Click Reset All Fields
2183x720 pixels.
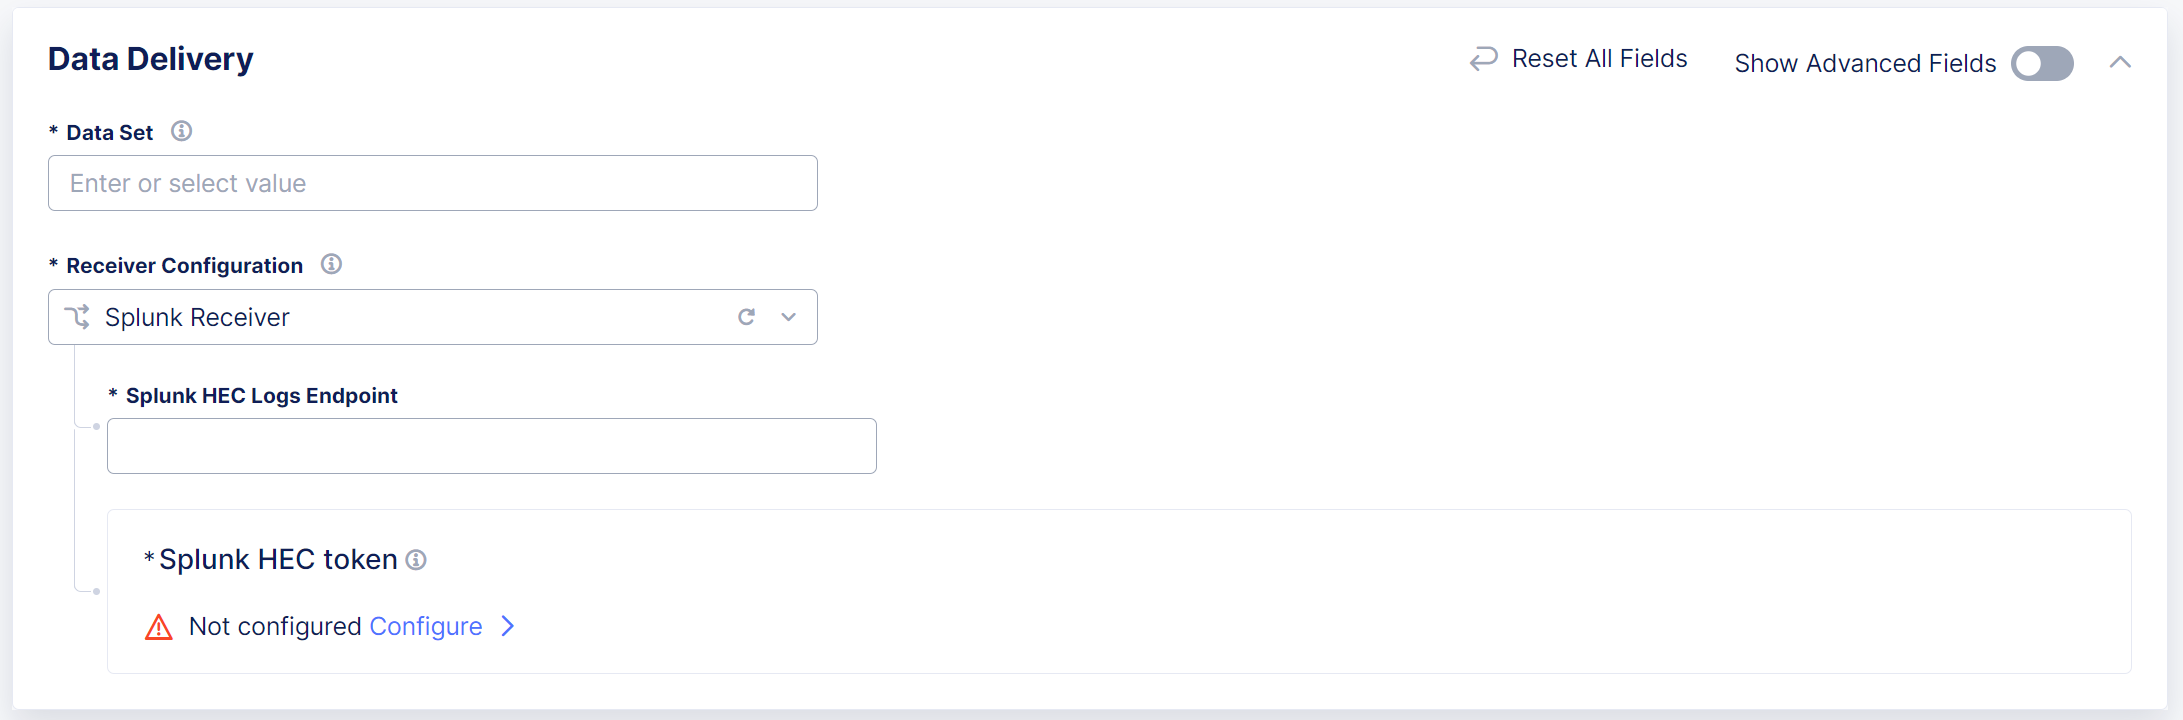pos(1598,58)
